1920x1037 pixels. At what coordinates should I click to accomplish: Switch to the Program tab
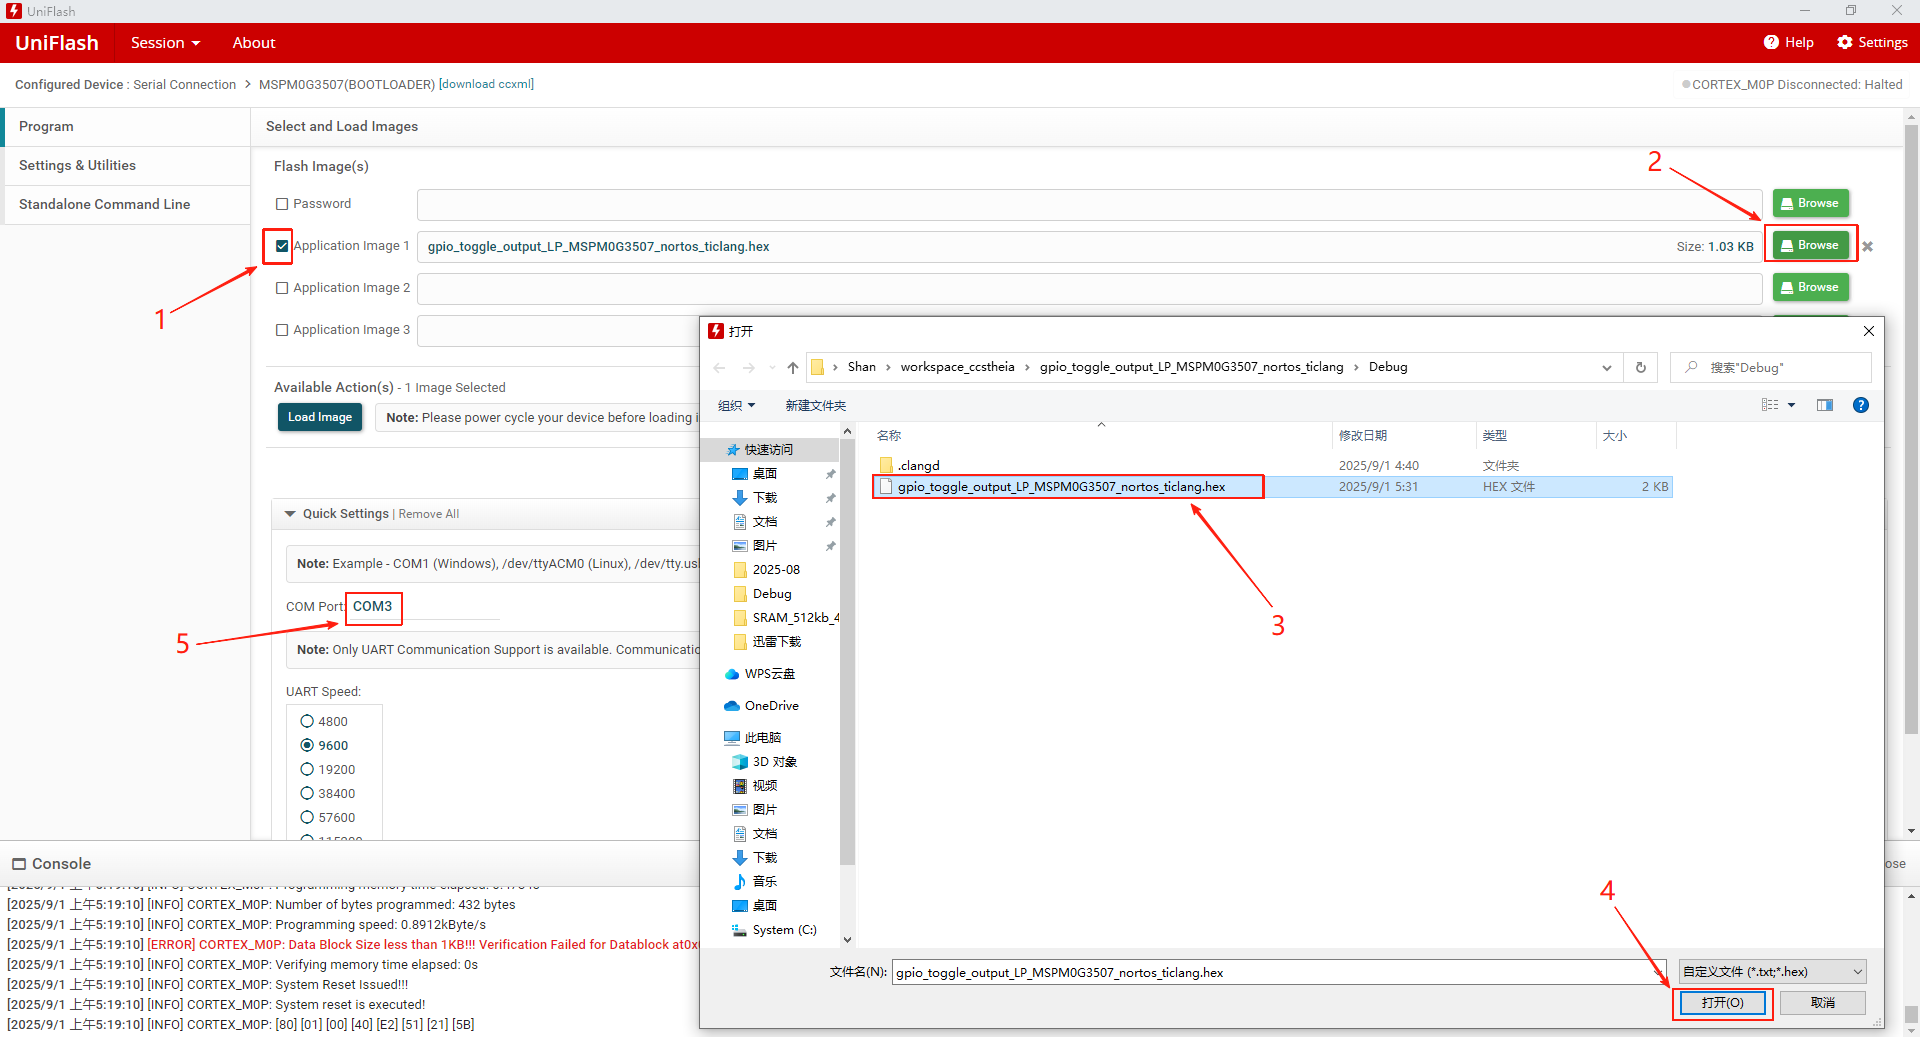tap(126, 127)
